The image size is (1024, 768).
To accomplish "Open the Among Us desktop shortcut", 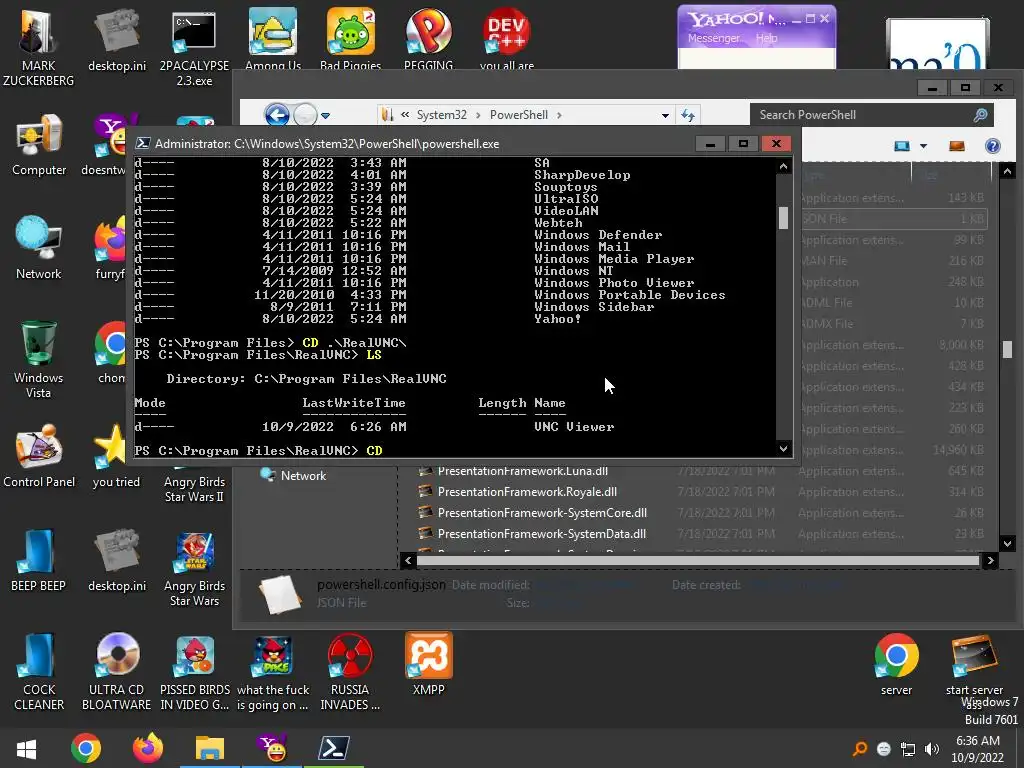I will [273, 39].
